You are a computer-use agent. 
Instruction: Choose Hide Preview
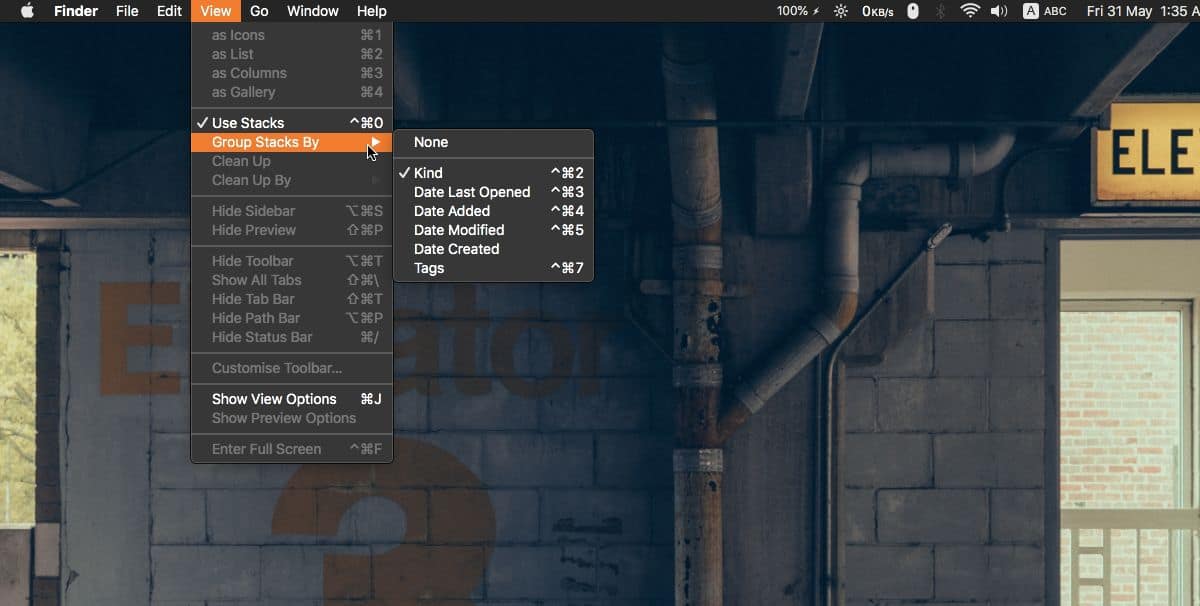pos(292,230)
